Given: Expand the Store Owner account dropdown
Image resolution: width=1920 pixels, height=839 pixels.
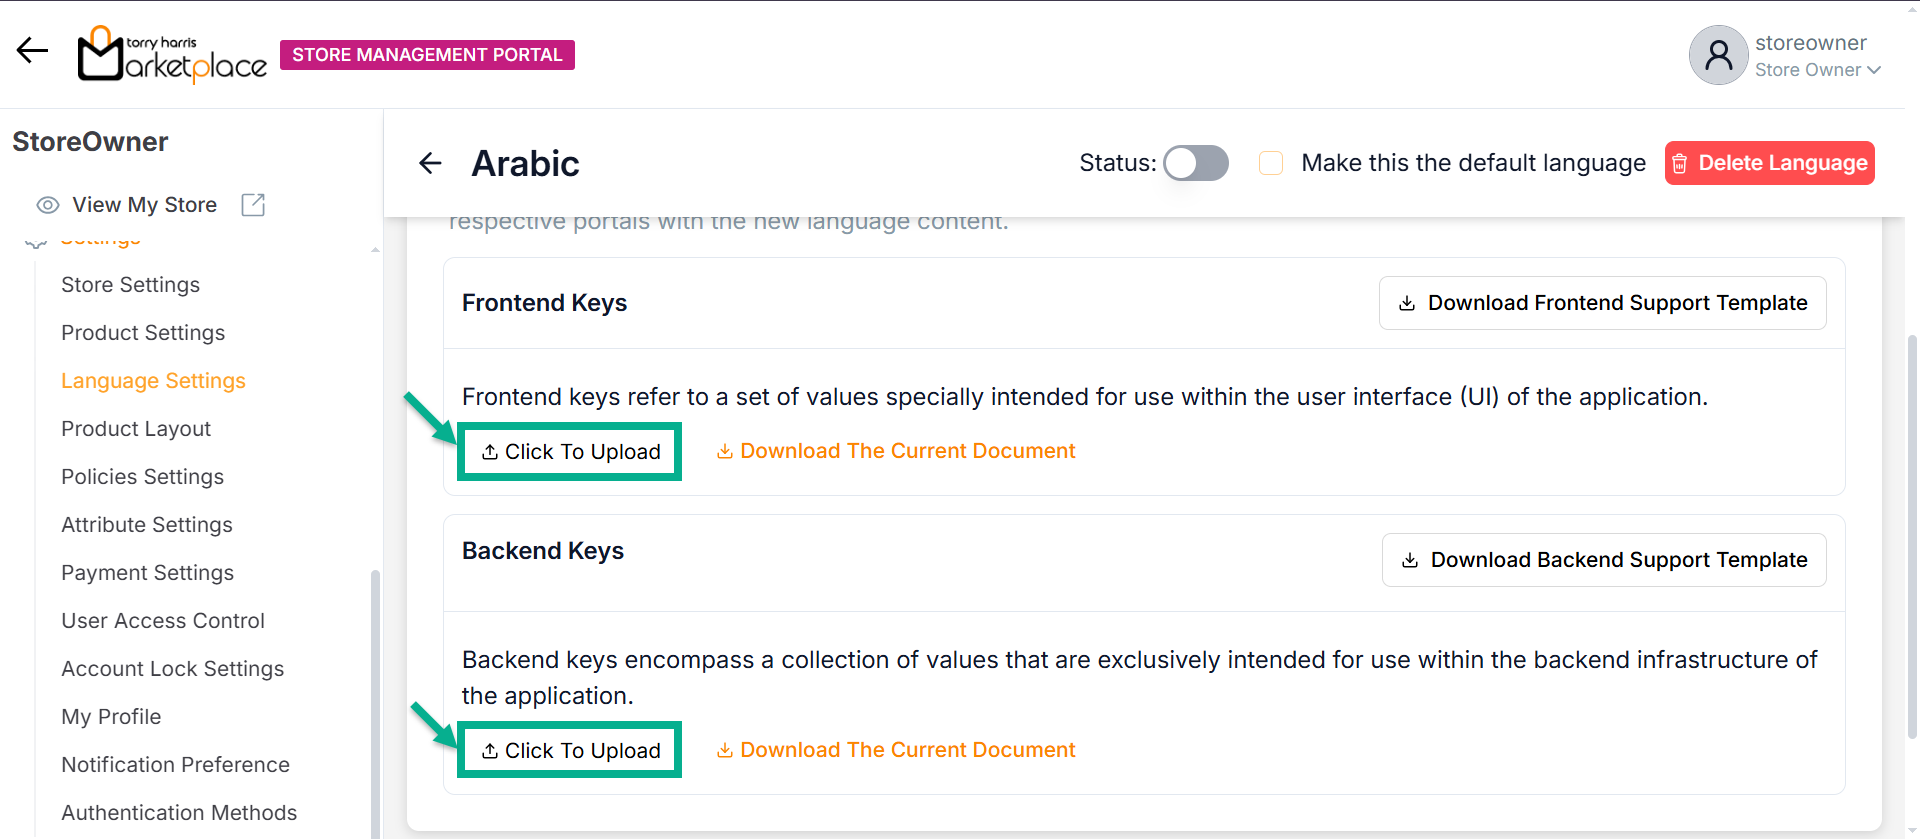Looking at the screenshot, I should [1873, 70].
